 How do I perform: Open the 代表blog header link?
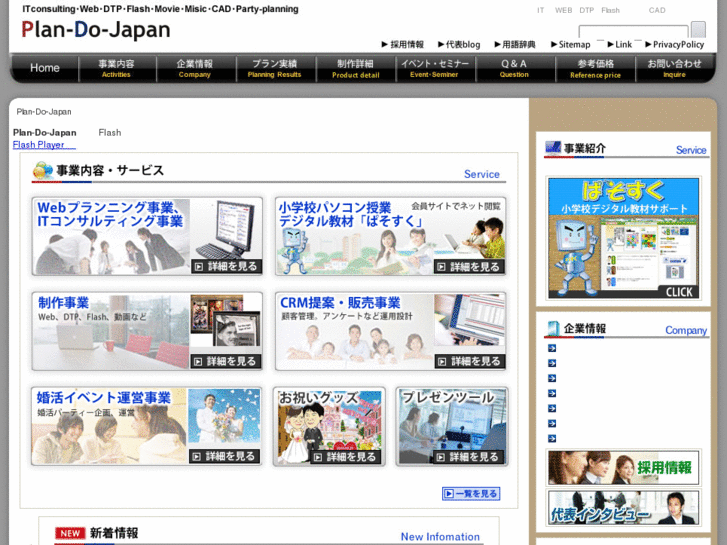[459, 45]
